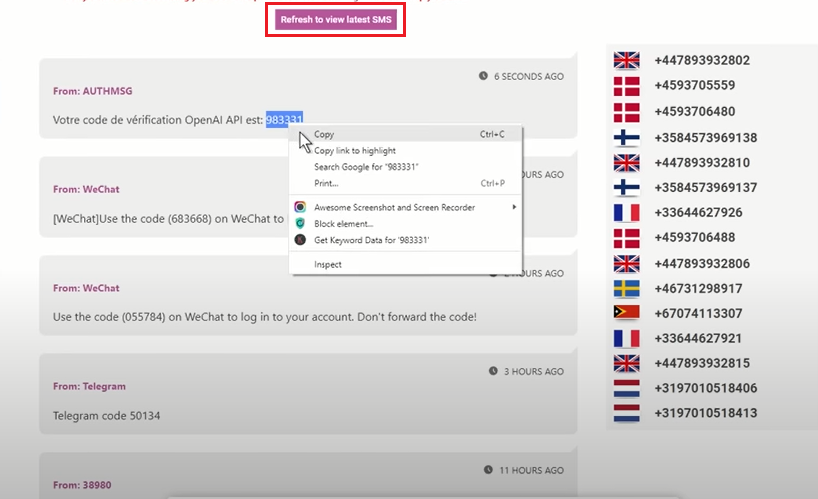Click the clock icon beside 6 SECONDS AGO
The image size is (818, 499).
[x=484, y=76]
